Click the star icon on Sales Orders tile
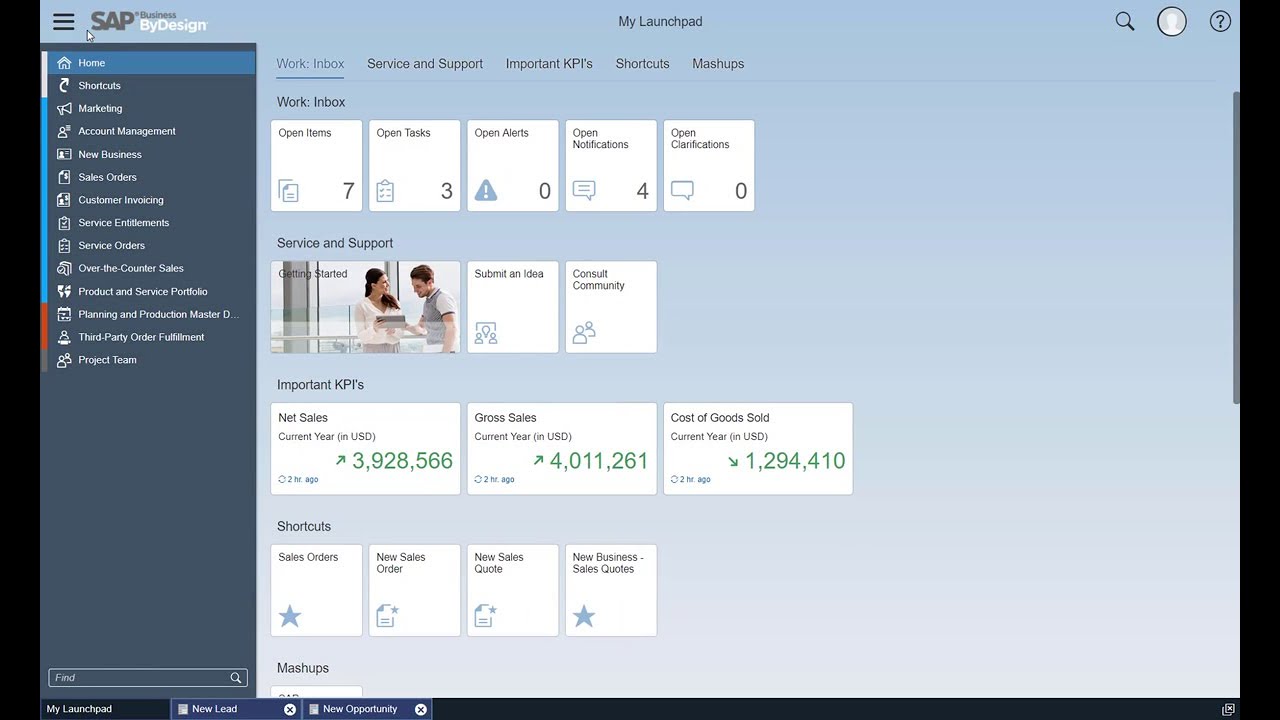 coord(290,616)
